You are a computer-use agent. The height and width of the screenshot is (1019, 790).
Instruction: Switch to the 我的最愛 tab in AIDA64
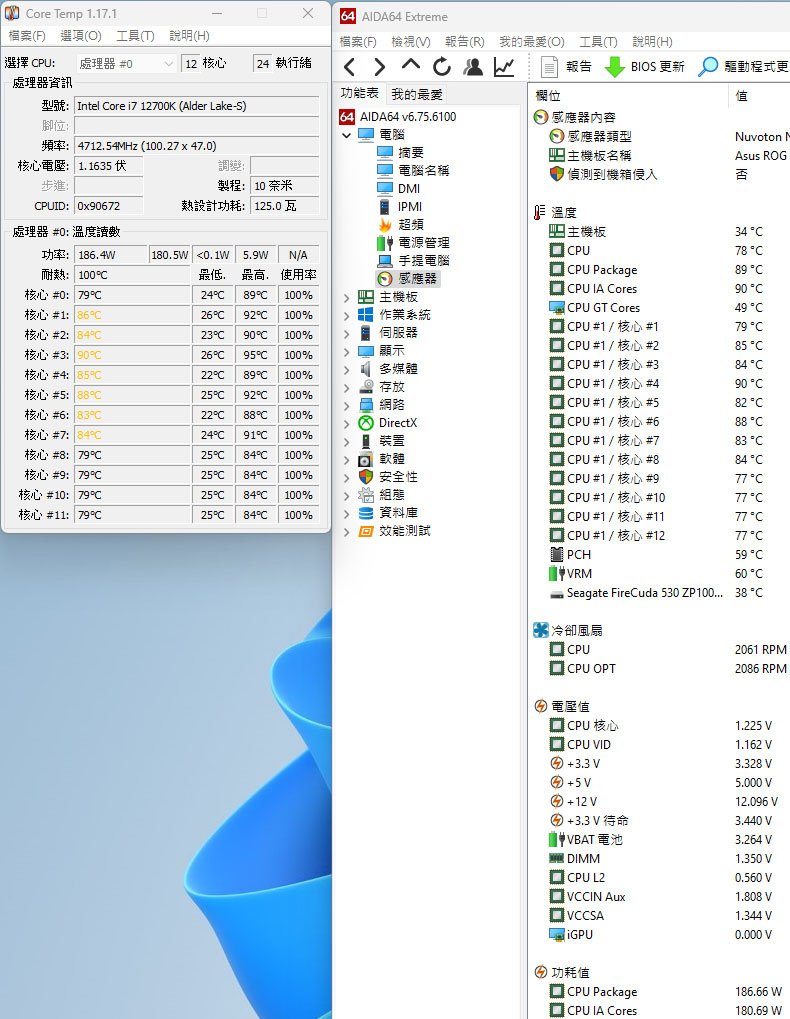(x=416, y=94)
